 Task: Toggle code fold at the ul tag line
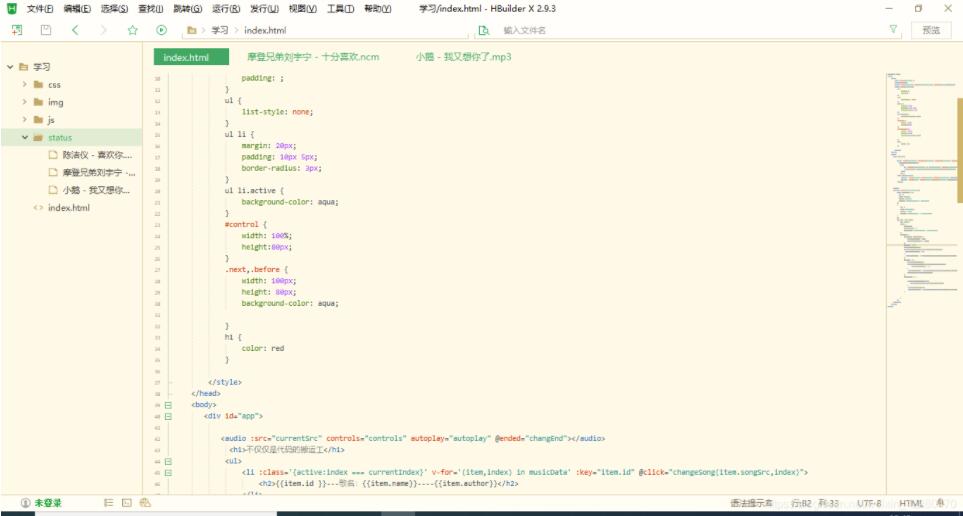click(168, 461)
